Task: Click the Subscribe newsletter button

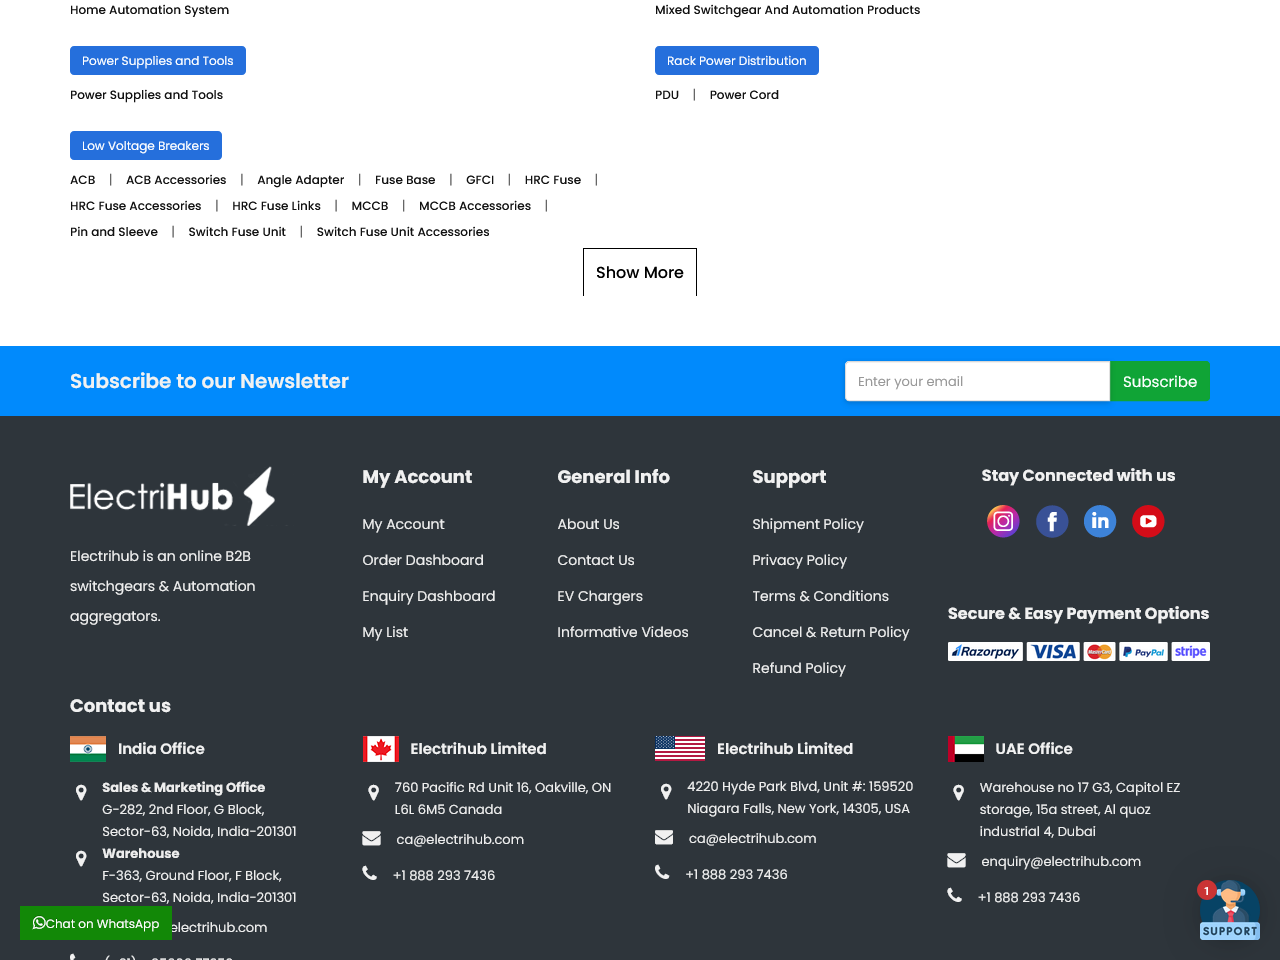Action: (1159, 381)
